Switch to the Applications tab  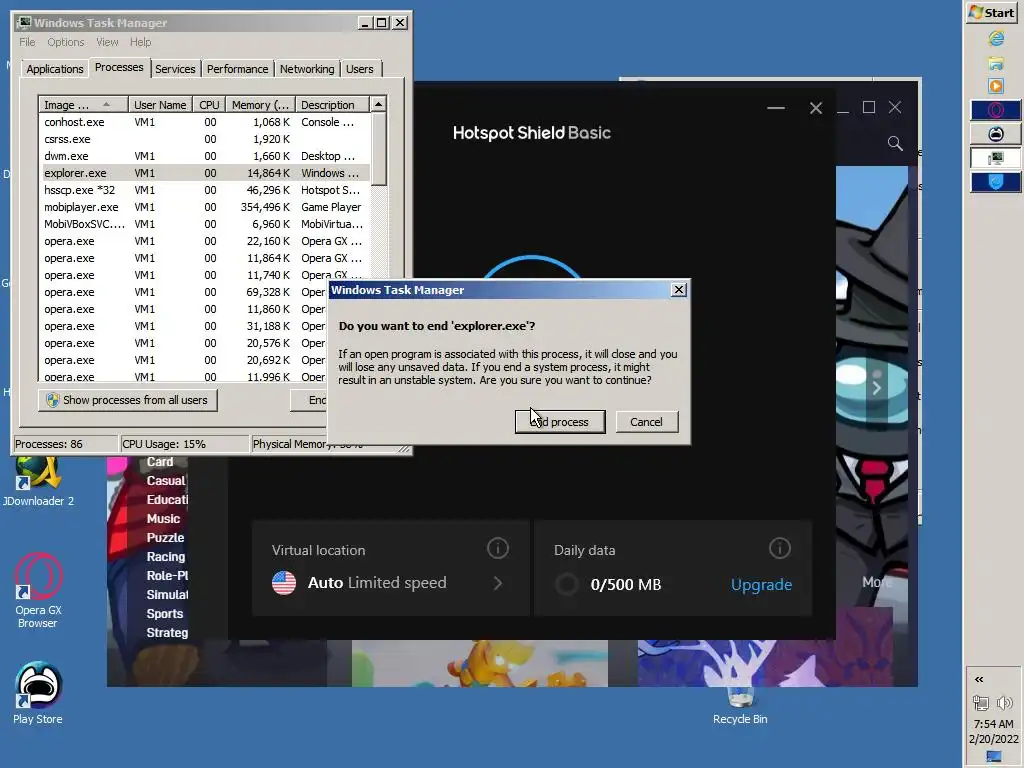pos(55,69)
